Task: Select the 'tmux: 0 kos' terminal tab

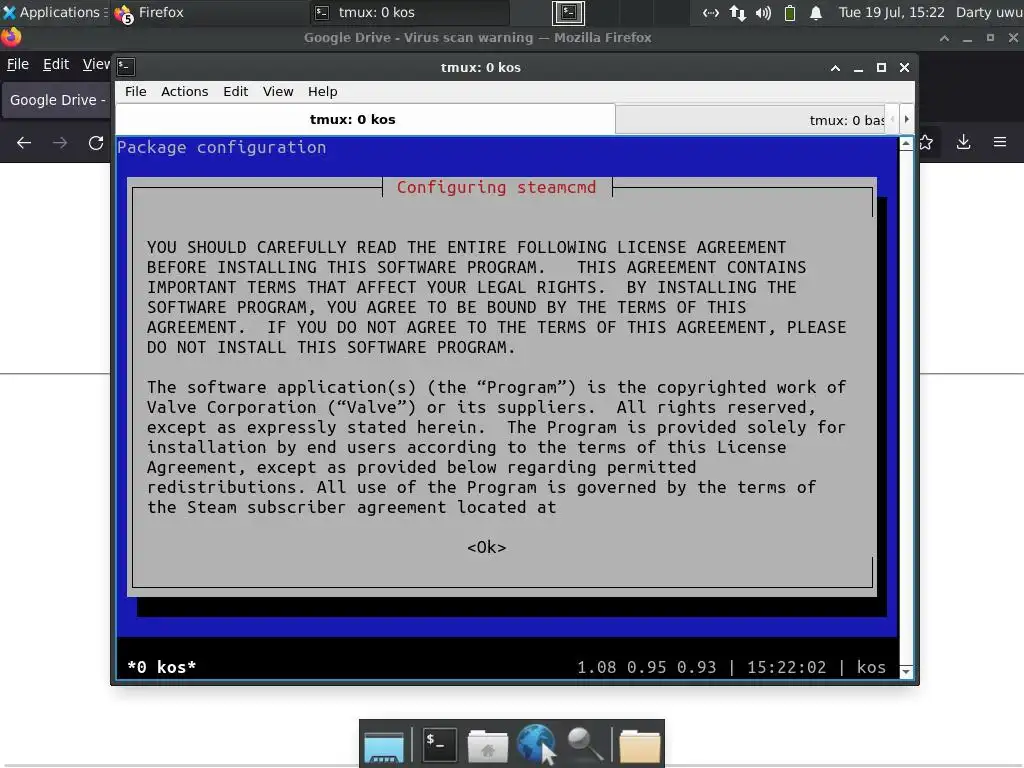Action: point(365,120)
